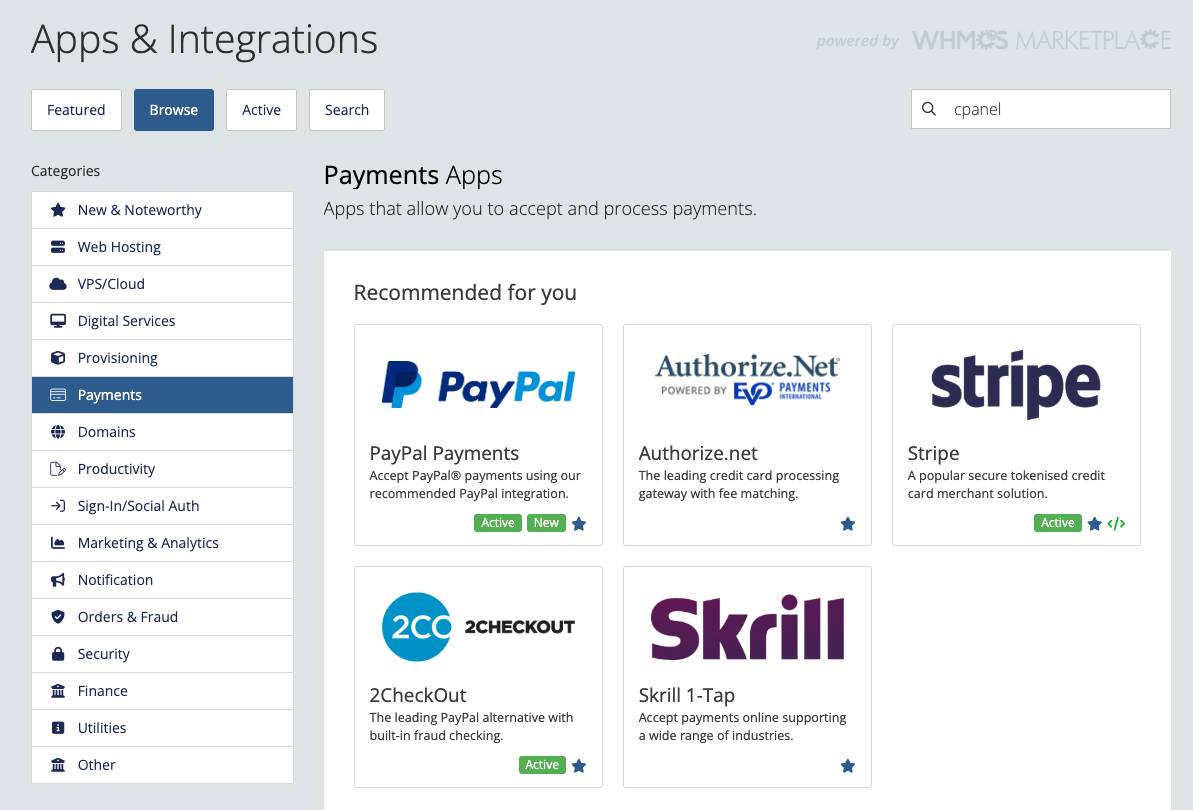Click the cloud icon beside VPS/Cloud
The height and width of the screenshot is (810, 1193).
click(x=58, y=284)
